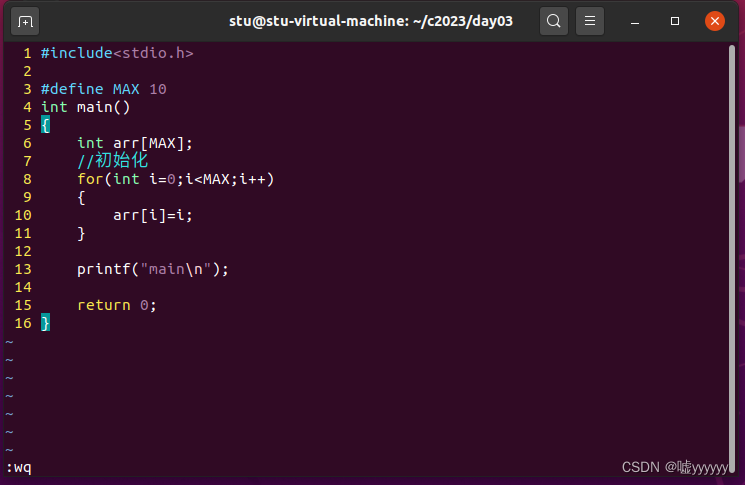Place cursor on int arr[MAX] declaration

135,143
